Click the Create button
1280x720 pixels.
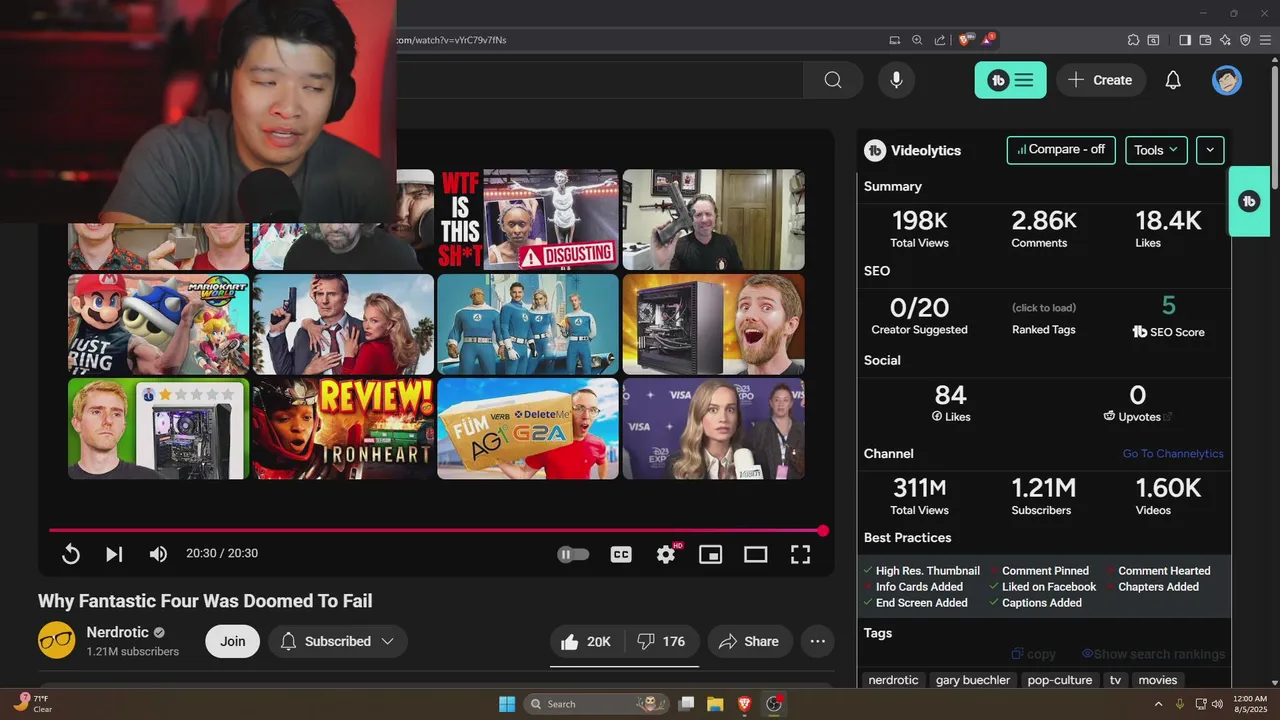(x=1101, y=80)
